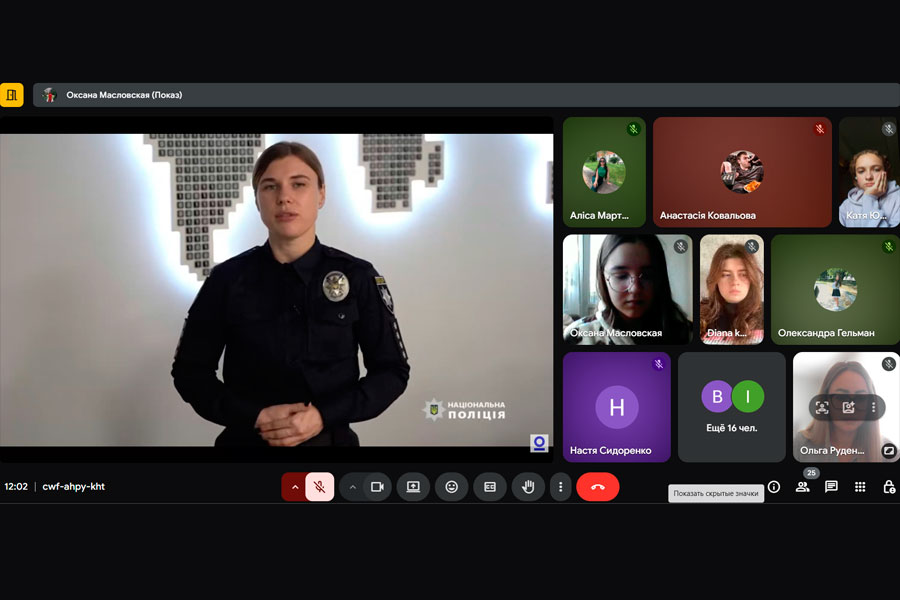900x600 pixels.
Task: Click picture-in-picture icon on Ольга Руден... tile
Action: click(x=889, y=450)
